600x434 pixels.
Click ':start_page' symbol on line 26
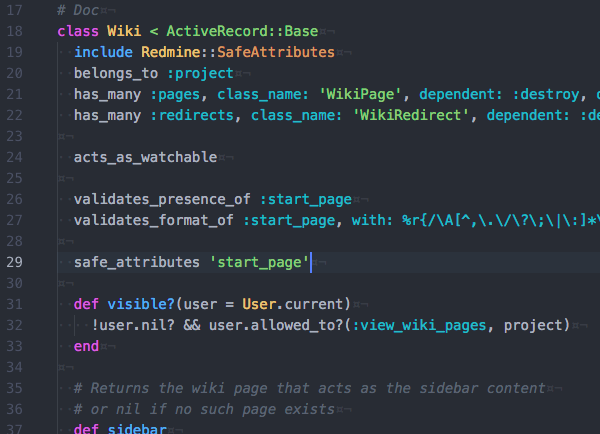click(306, 200)
